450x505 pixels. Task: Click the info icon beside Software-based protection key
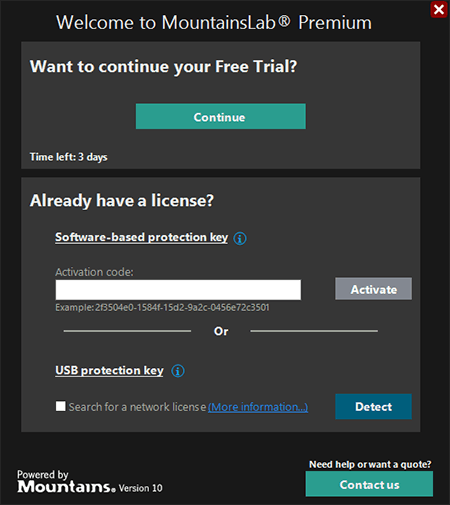[x=240, y=238]
